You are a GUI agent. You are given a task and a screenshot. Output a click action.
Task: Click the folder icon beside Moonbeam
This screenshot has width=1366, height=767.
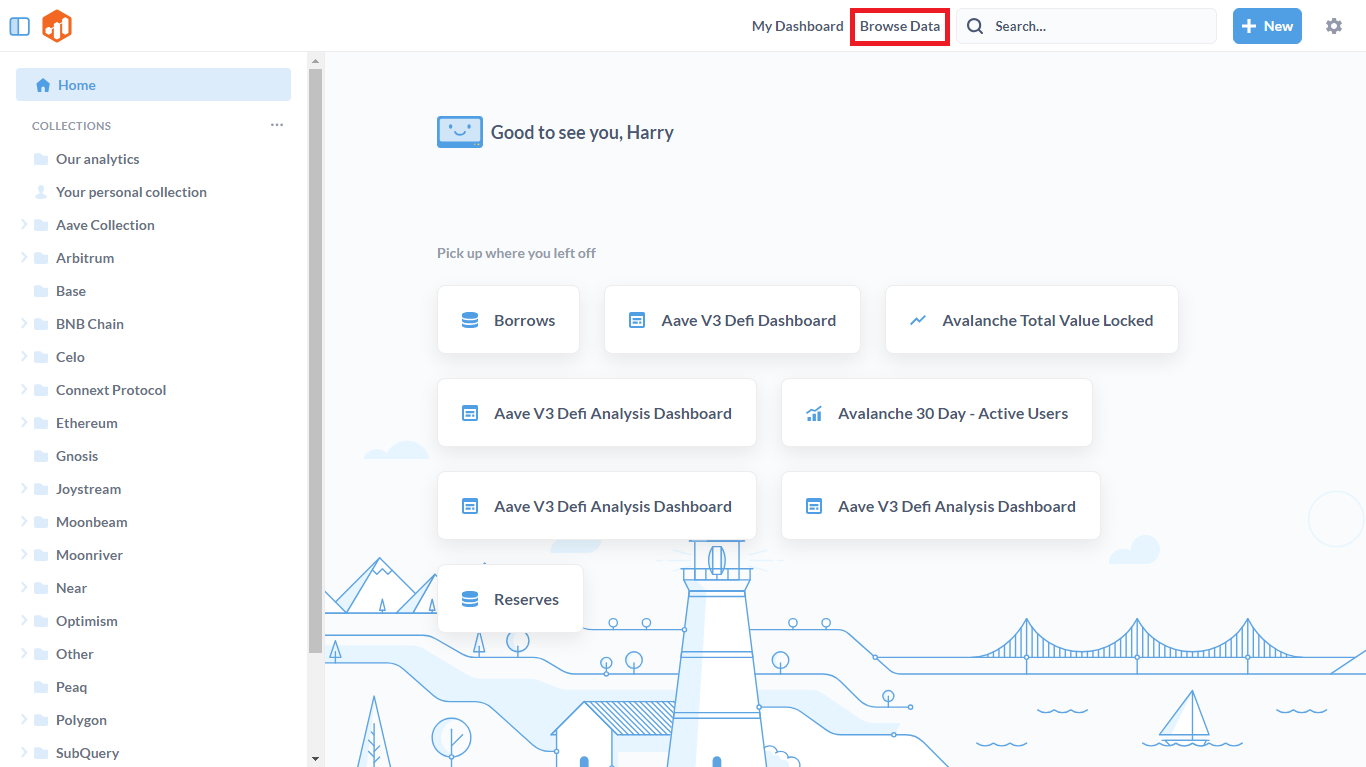[41, 522]
